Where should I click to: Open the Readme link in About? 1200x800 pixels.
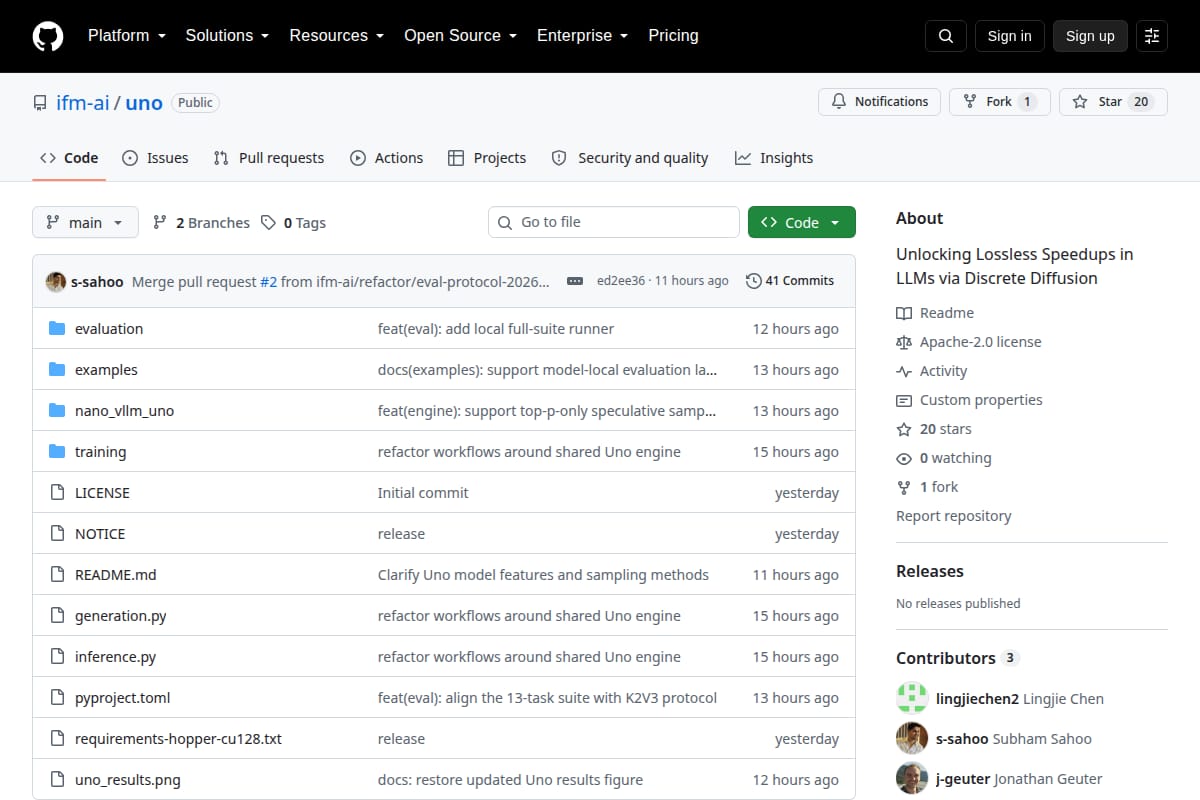[935, 313]
